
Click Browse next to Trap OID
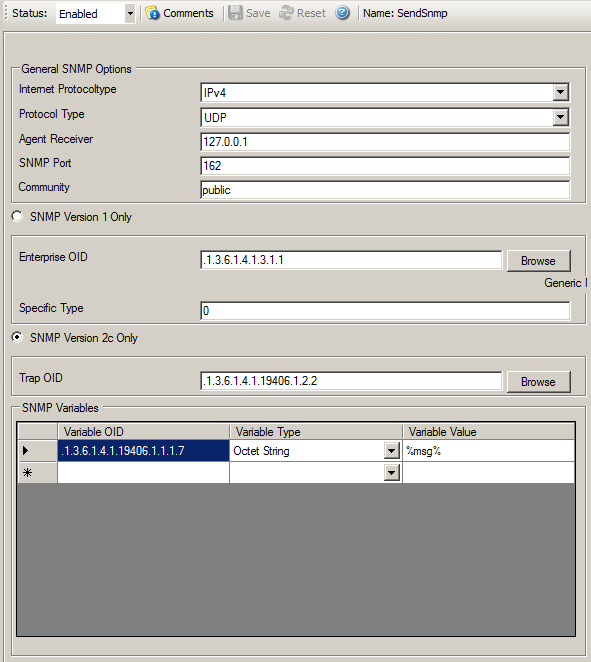tap(538, 382)
